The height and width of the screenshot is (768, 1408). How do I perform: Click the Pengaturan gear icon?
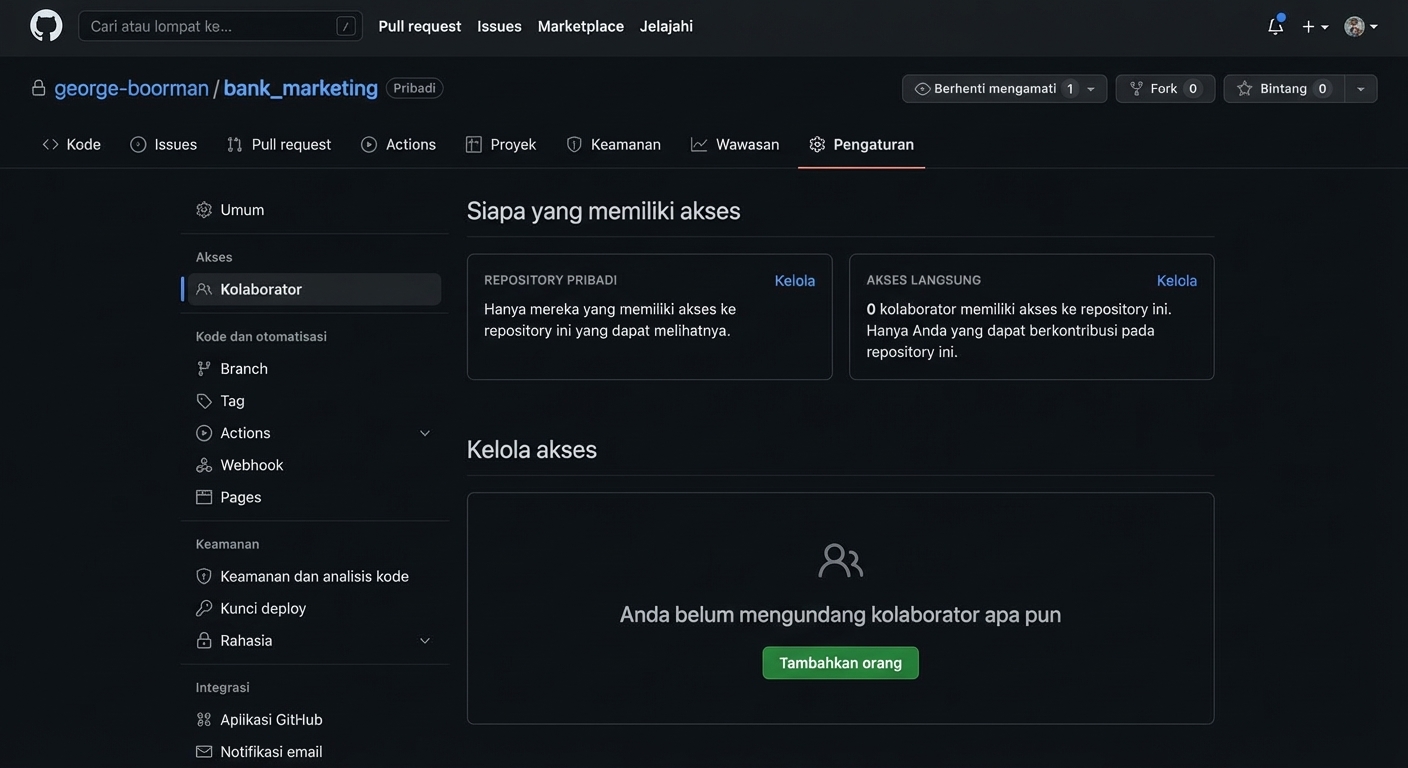click(817, 144)
